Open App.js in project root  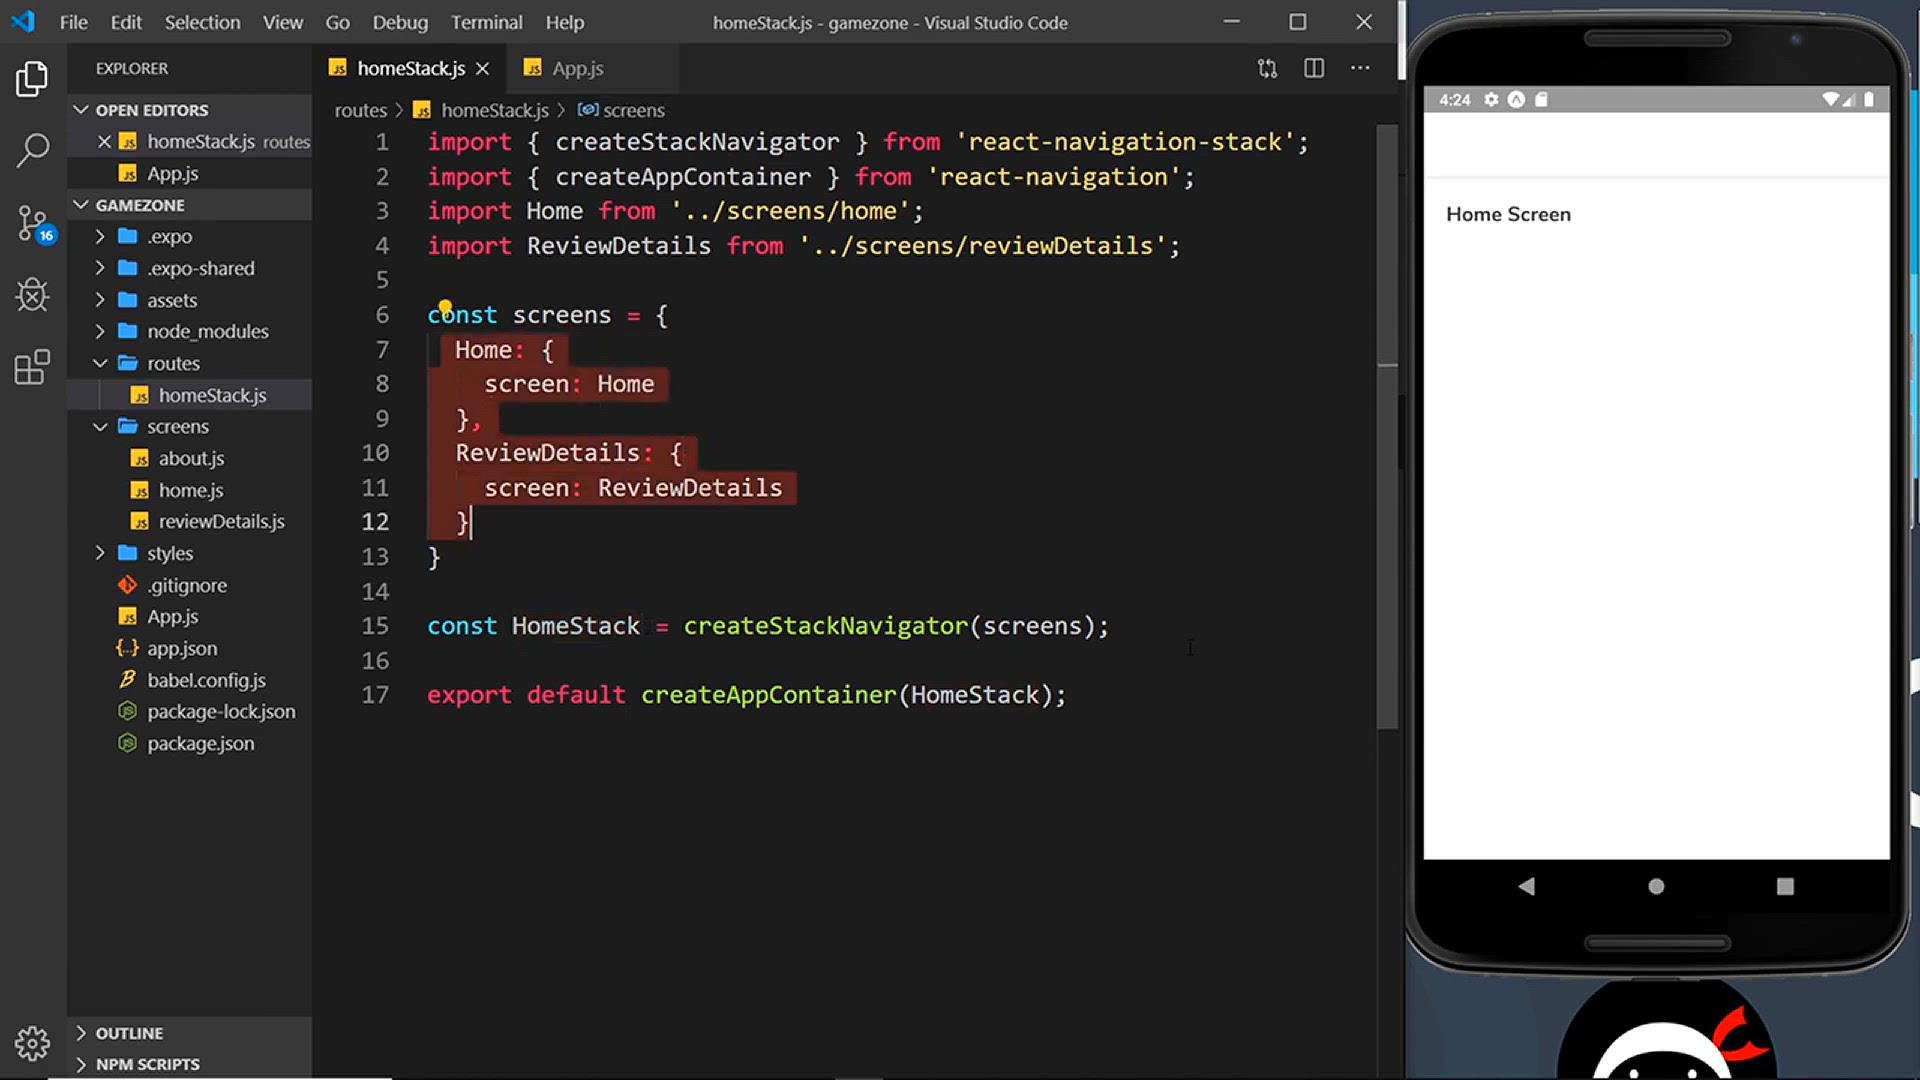tap(190, 617)
